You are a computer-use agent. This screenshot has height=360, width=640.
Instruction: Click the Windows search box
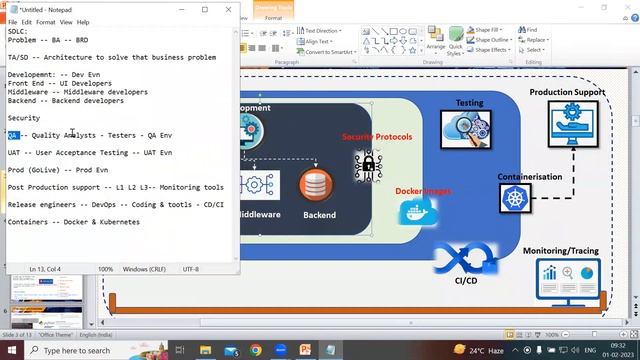tap(96, 350)
